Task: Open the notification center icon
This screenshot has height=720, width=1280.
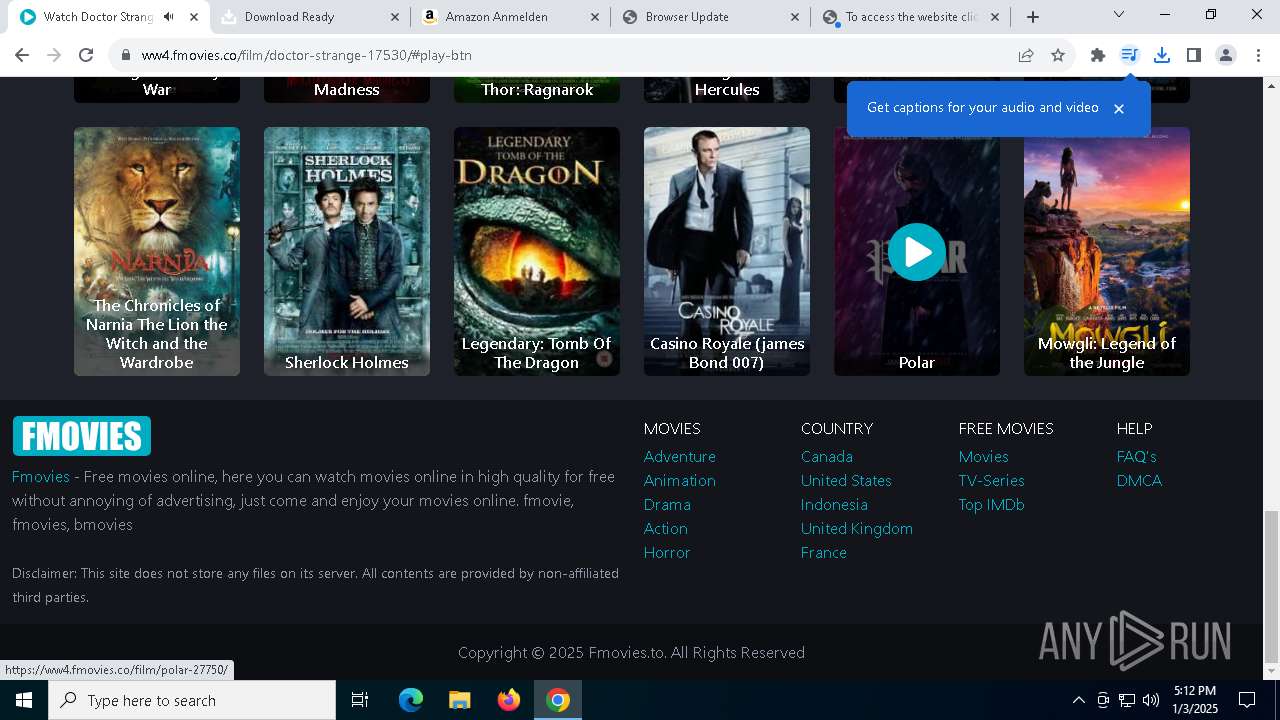Action: pyautogui.click(x=1247, y=700)
